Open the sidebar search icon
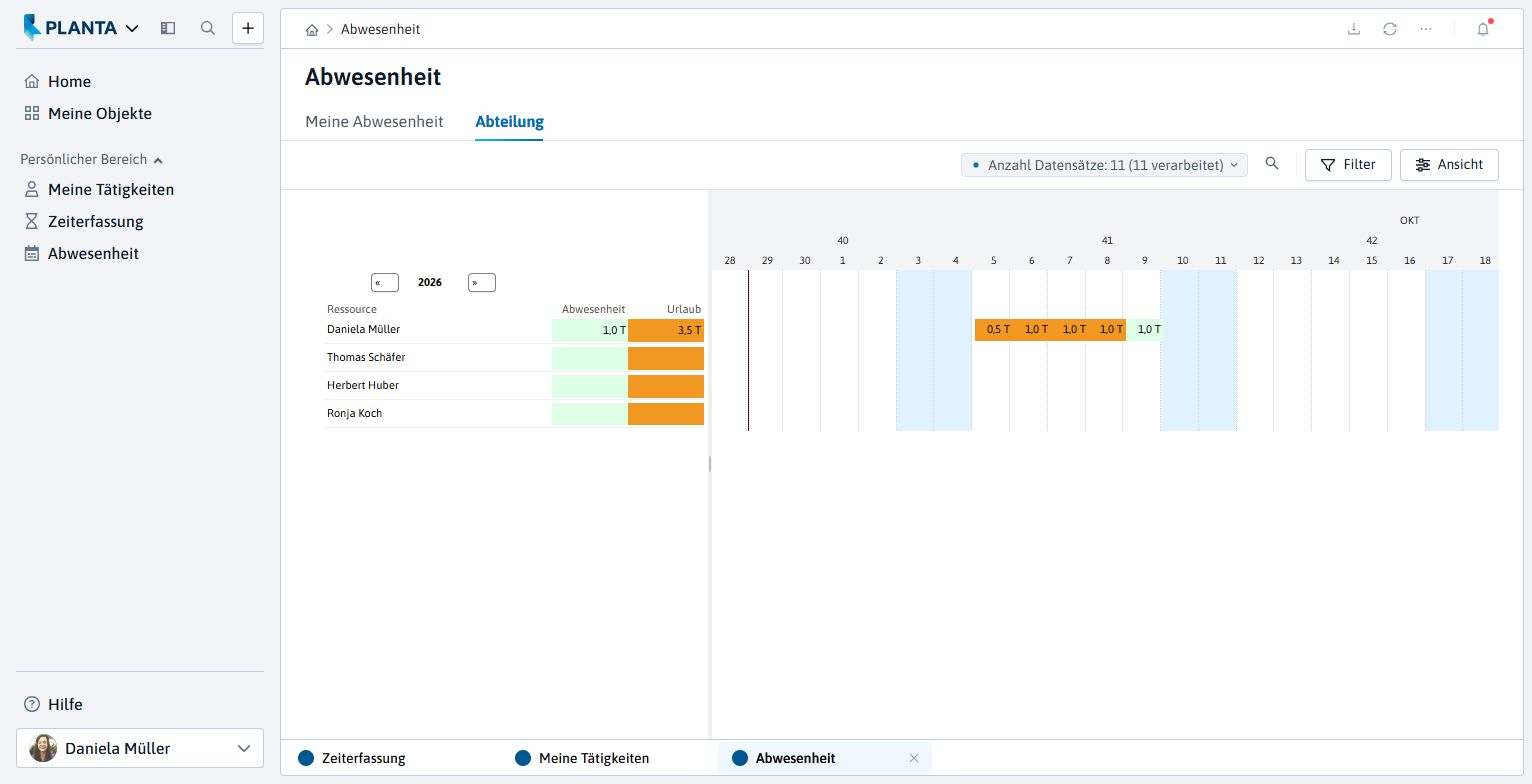Screen dimensions: 1532x784 (x=208, y=28)
